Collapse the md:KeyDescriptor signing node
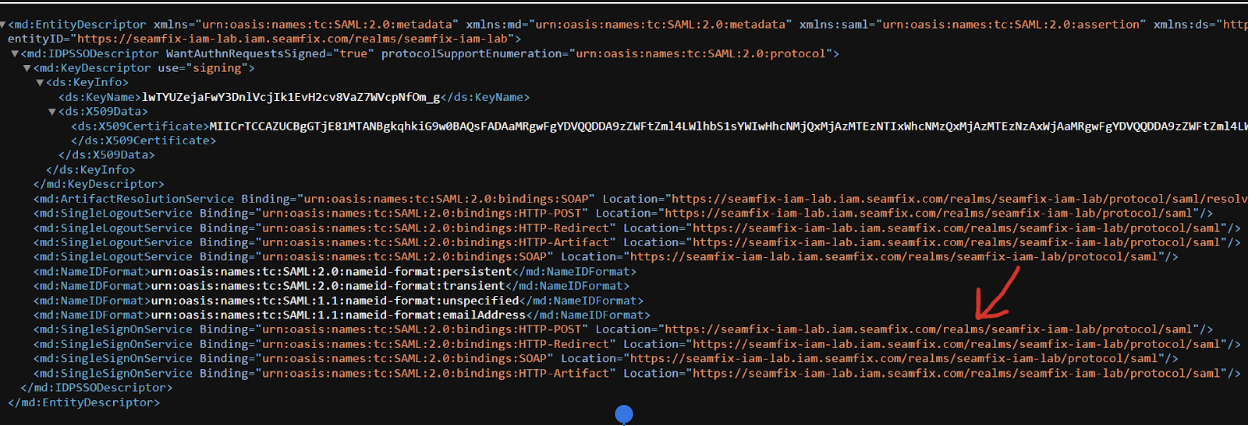The image size is (1256, 426). [27, 68]
